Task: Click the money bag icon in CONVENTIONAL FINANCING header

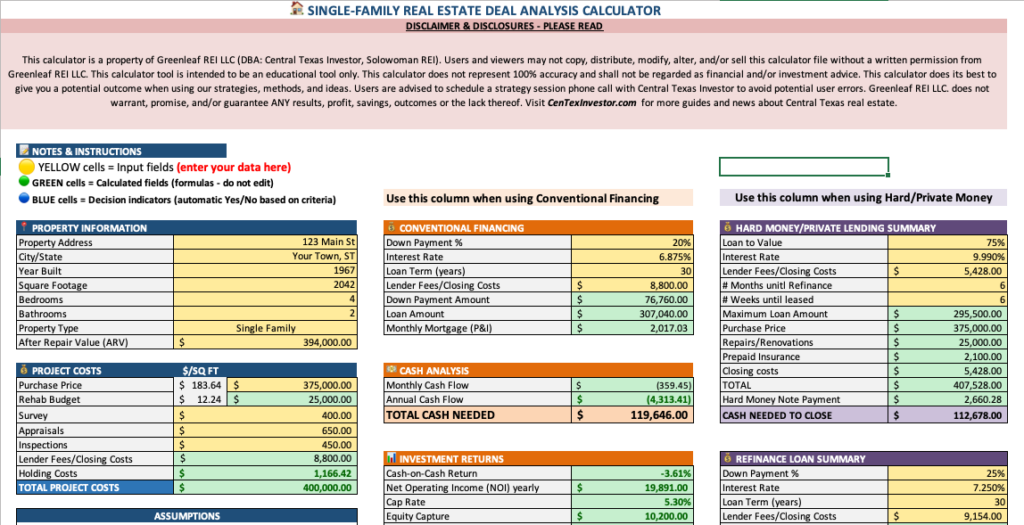Action: tap(392, 227)
